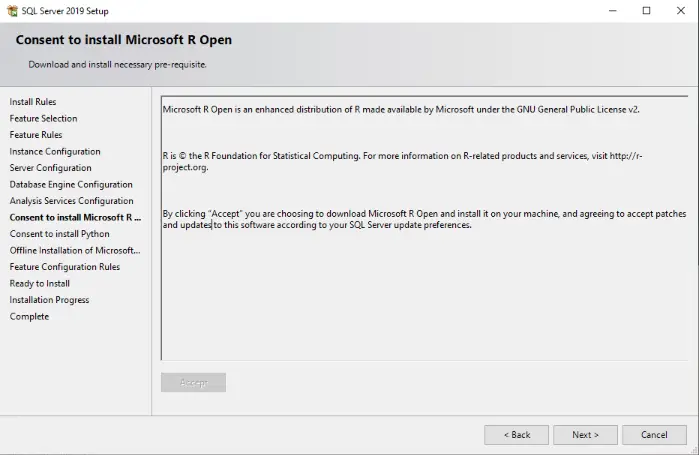Click the SQL Server Setup title bar icon
The height and width of the screenshot is (455, 699).
click(x=12, y=11)
